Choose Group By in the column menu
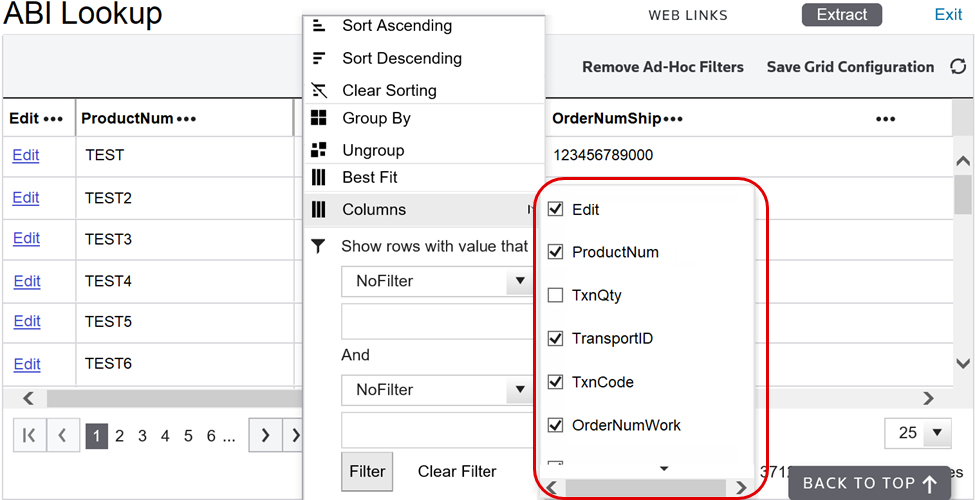 coord(376,118)
